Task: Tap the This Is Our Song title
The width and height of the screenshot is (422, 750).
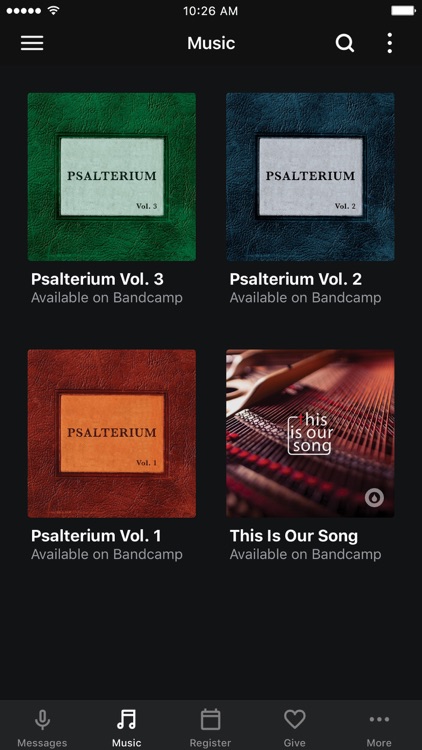Action: 294,536
